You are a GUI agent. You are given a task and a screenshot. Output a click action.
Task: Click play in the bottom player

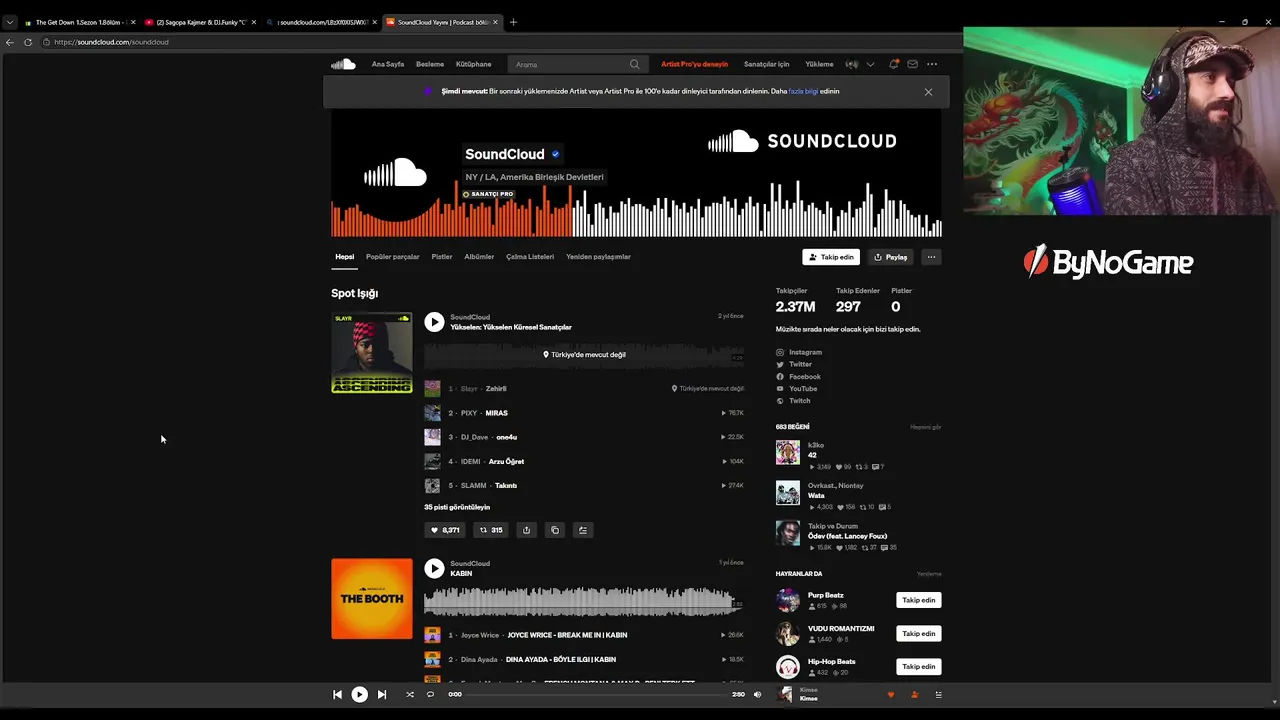359,695
